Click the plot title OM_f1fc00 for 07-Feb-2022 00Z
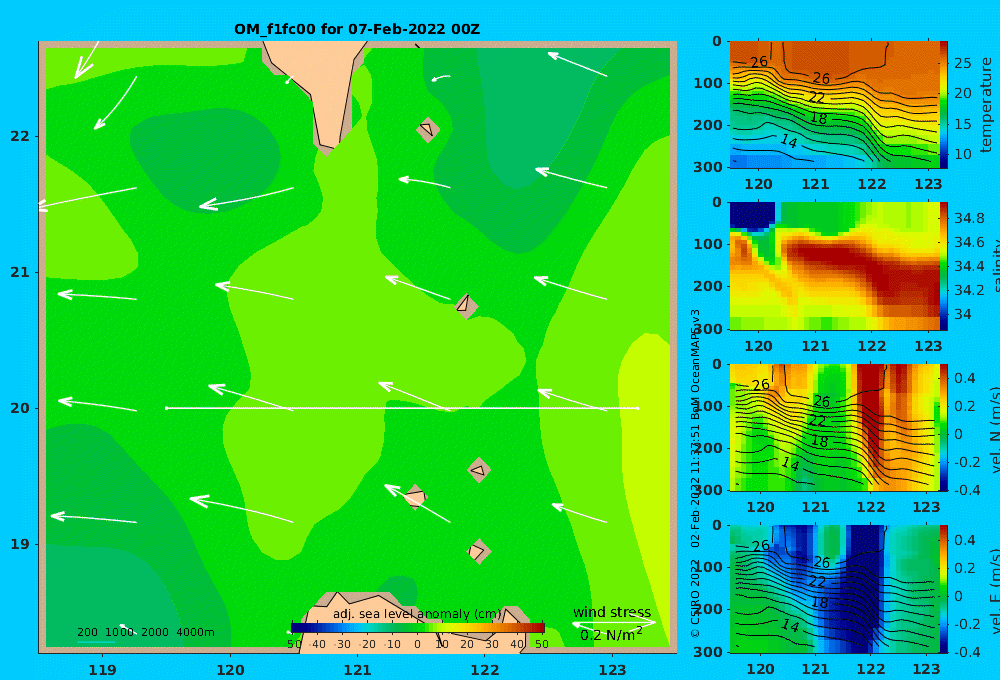1000x680 pixels. tap(357, 29)
